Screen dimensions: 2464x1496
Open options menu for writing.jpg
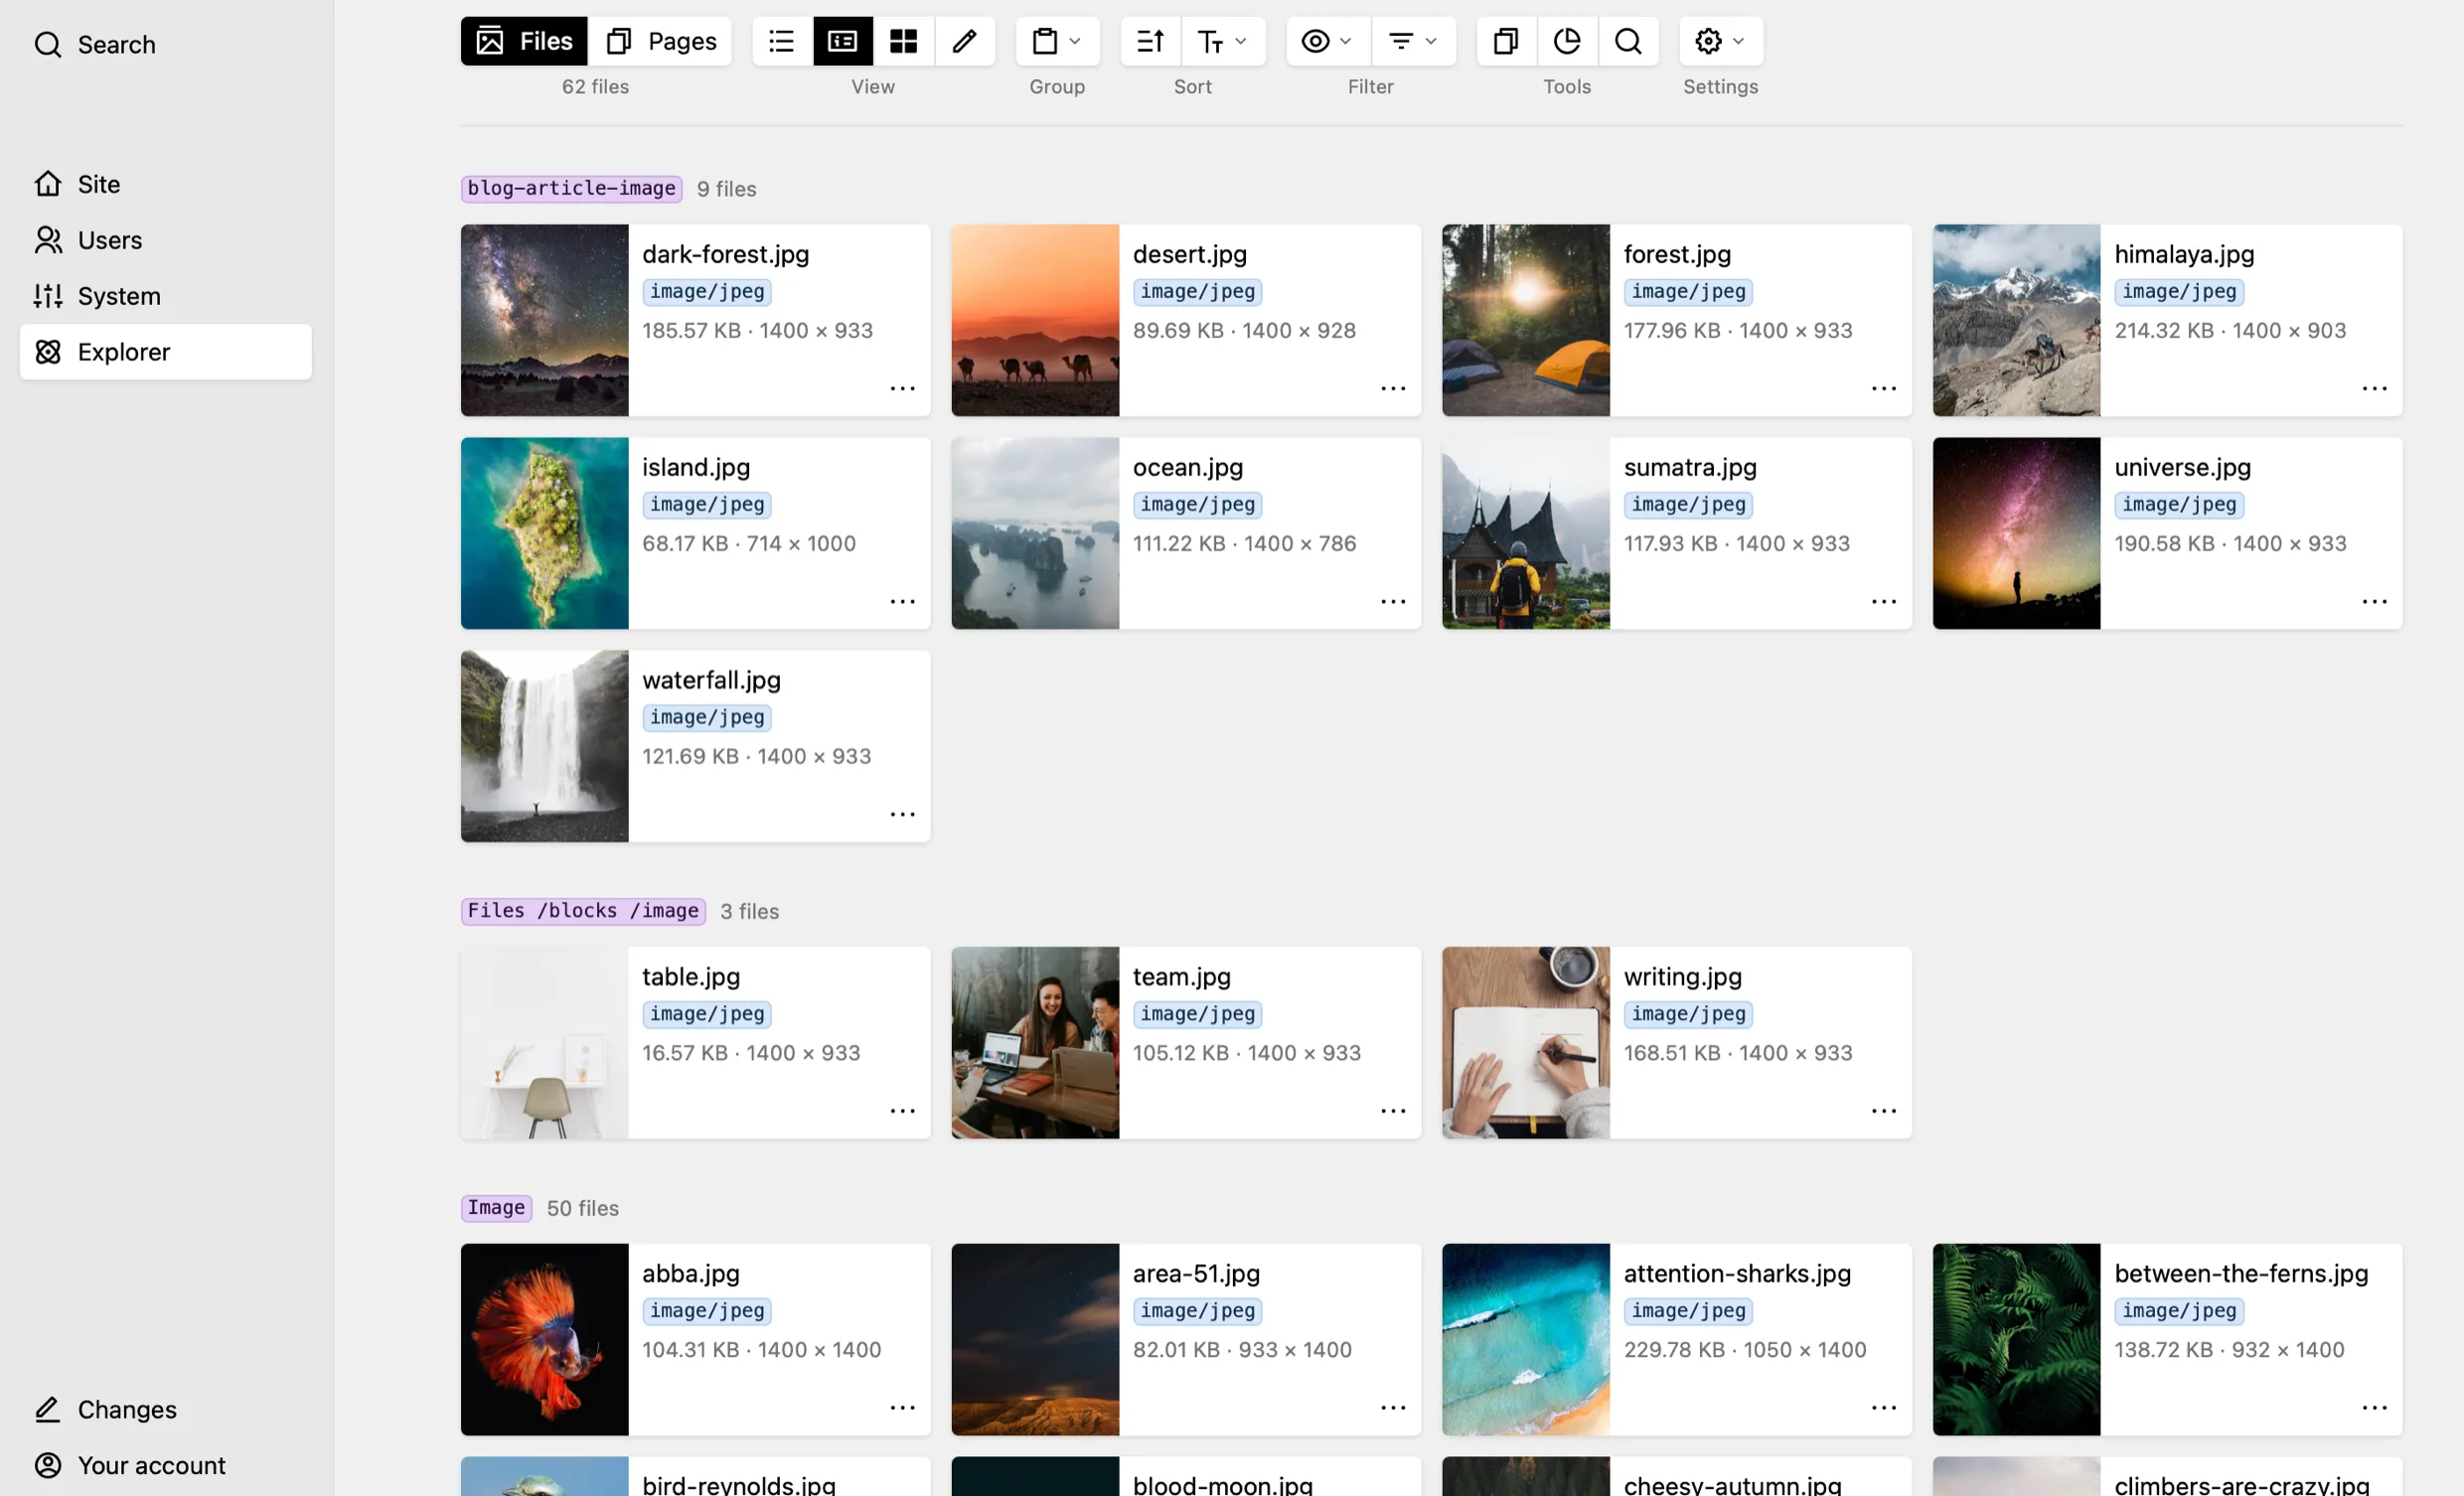(1884, 1112)
